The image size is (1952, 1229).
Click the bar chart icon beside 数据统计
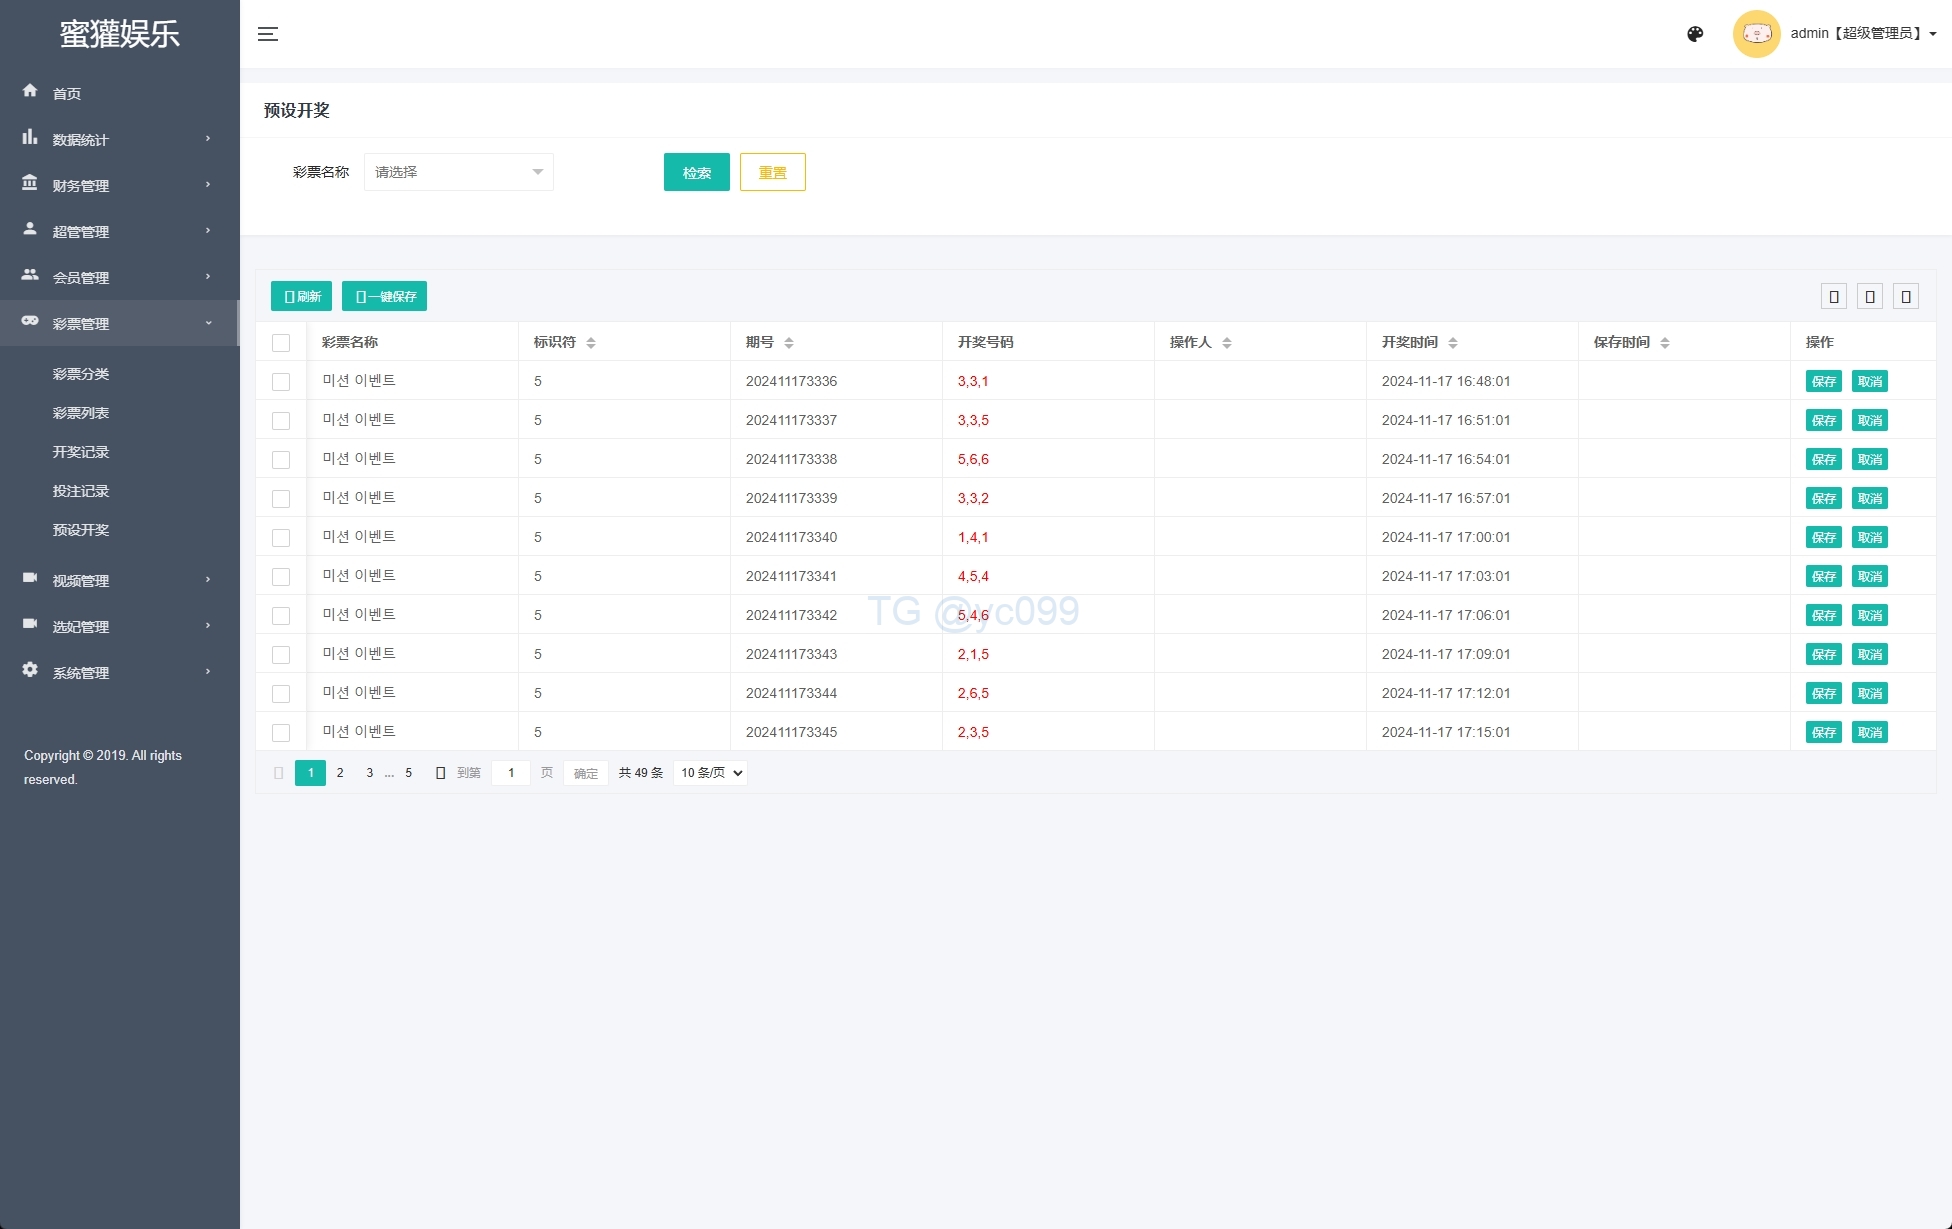[x=30, y=137]
